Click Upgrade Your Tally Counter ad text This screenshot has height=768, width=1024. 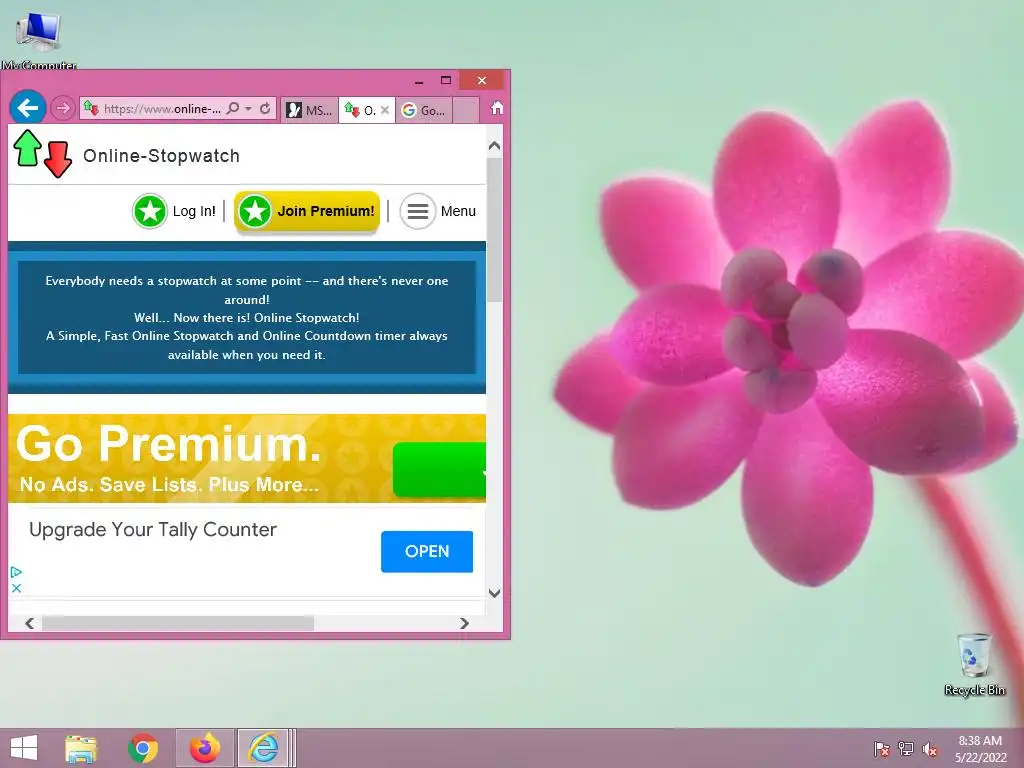tap(153, 530)
